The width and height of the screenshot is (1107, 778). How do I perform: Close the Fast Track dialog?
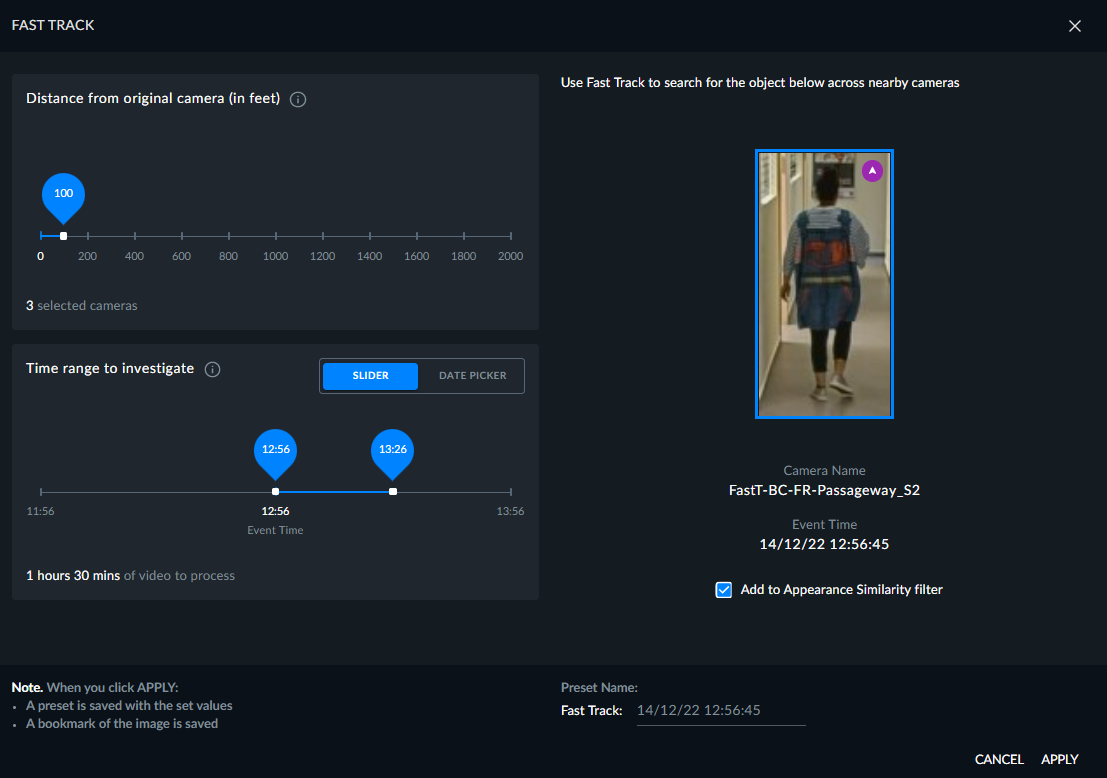point(1075,26)
